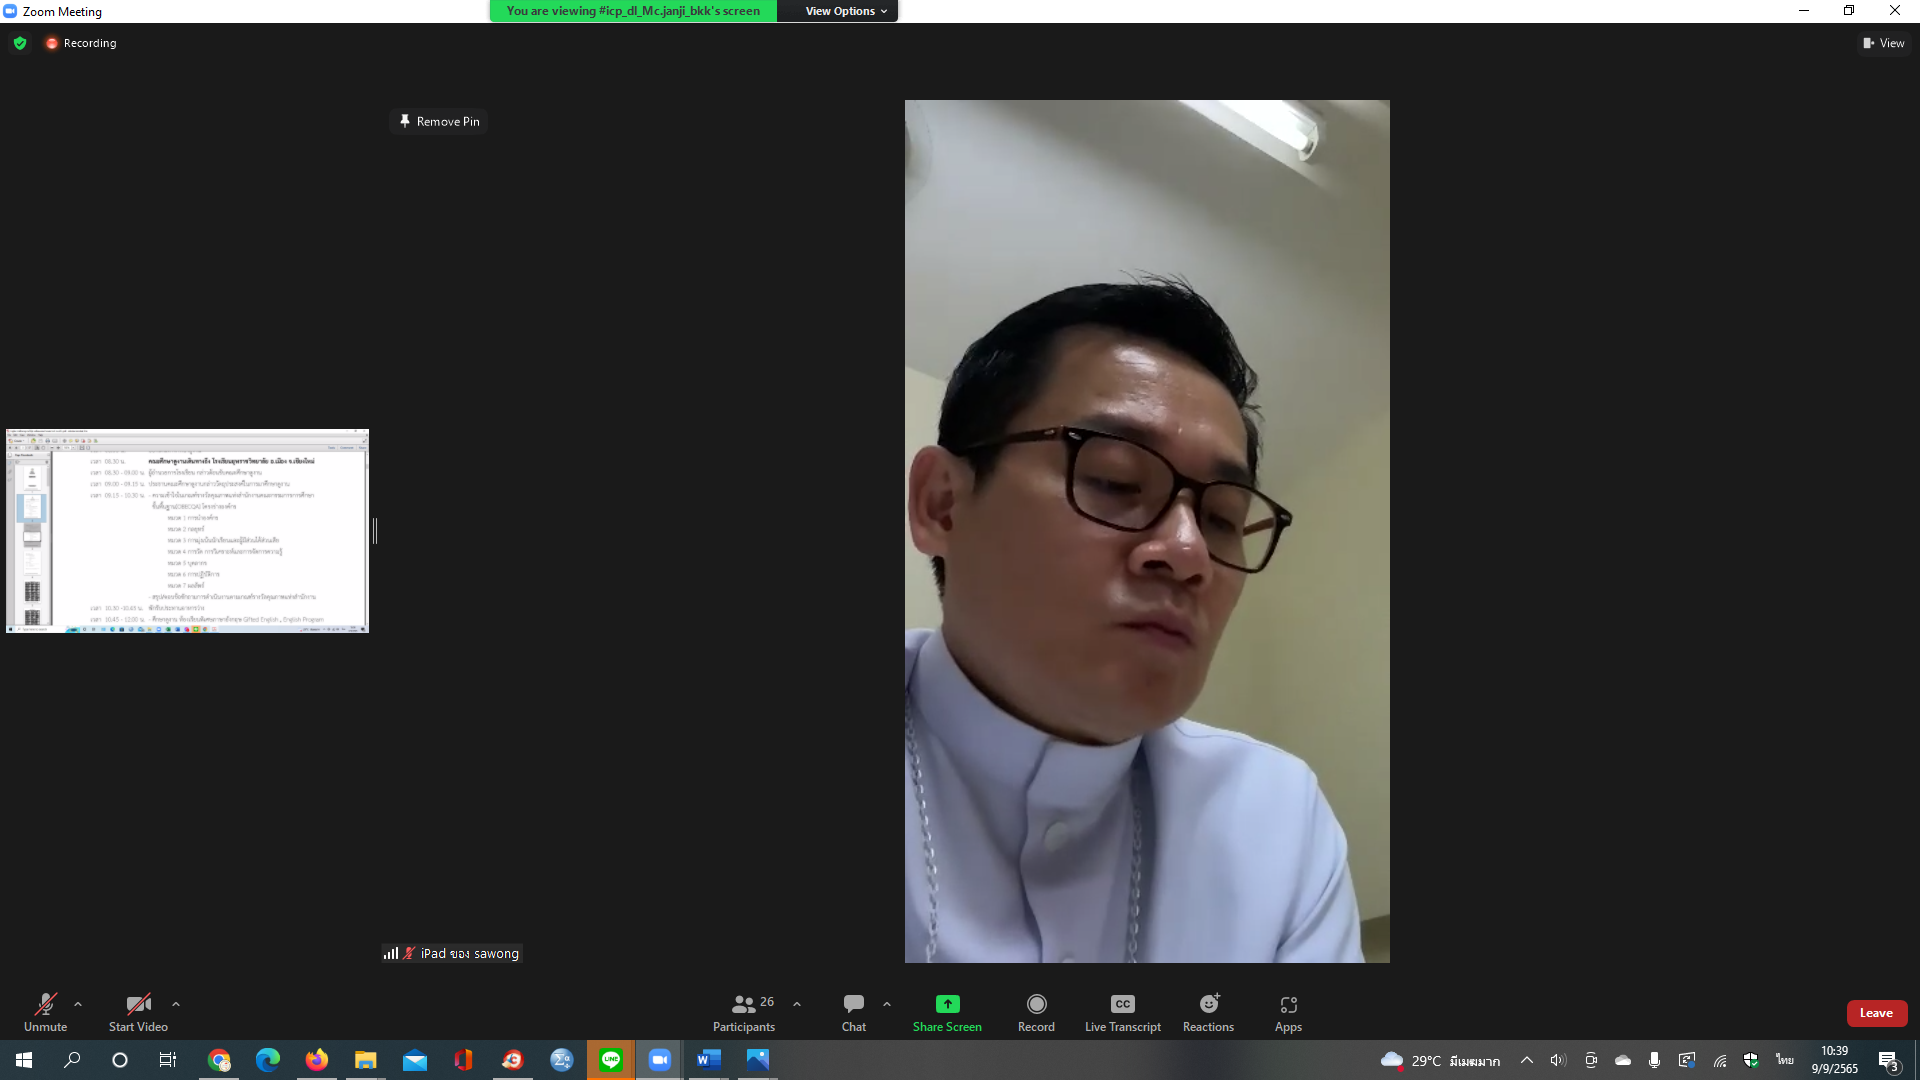The image size is (1920, 1080).
Task: Open the Chat panel
Action: (854, 1012)
